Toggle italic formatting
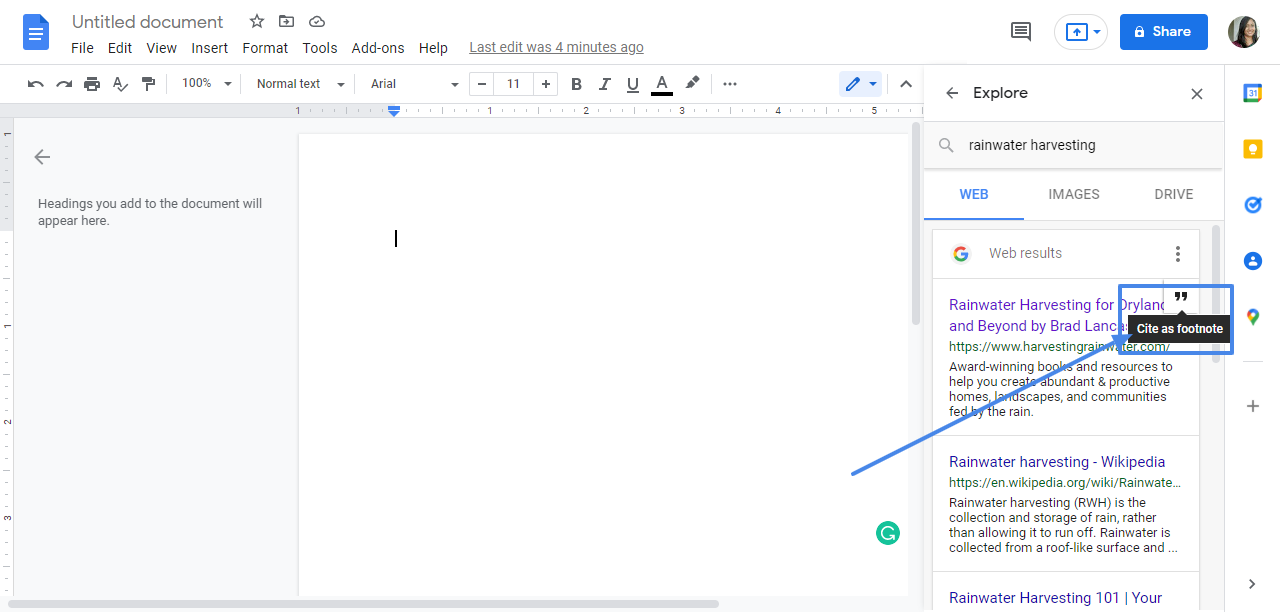The image size is (1280, 612). (x=604, y=84)
